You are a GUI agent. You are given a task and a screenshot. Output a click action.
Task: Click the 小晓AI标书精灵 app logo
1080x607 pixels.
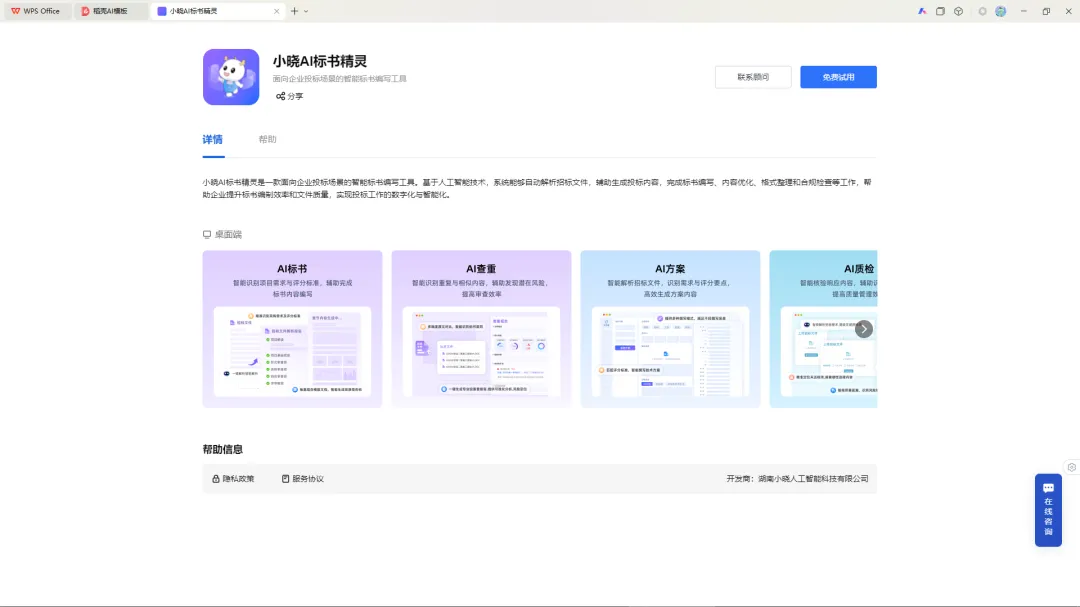pyautogui.click(x=231, y=76)
